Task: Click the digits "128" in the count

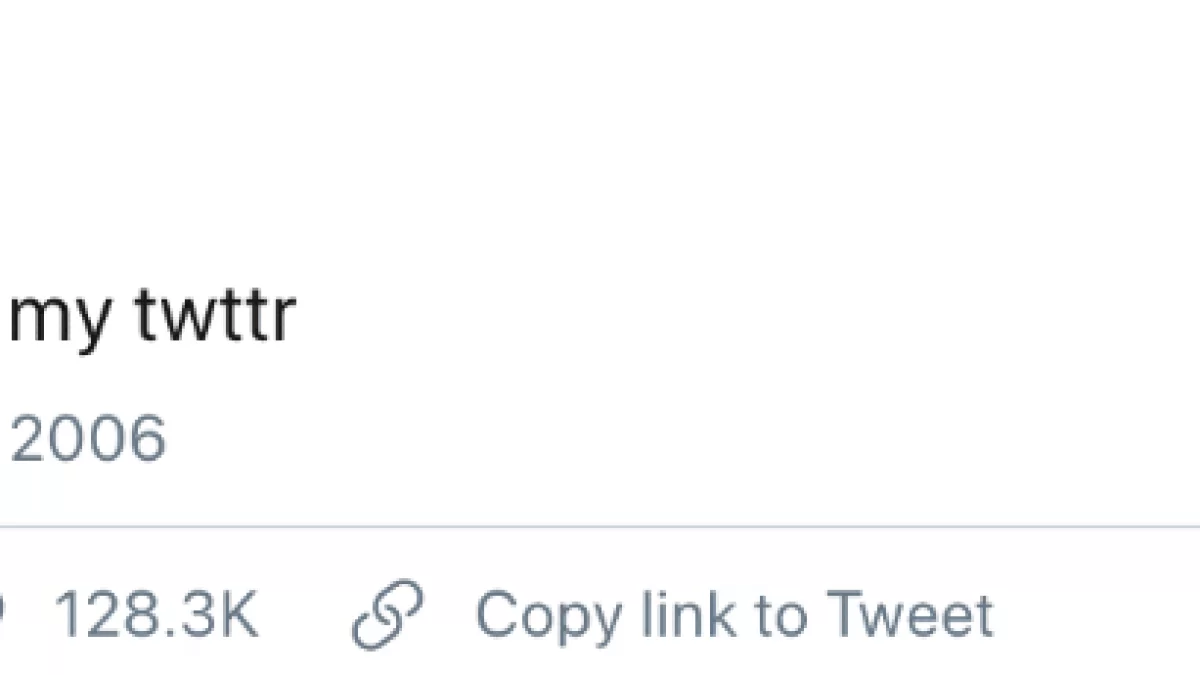Action: 107,615
